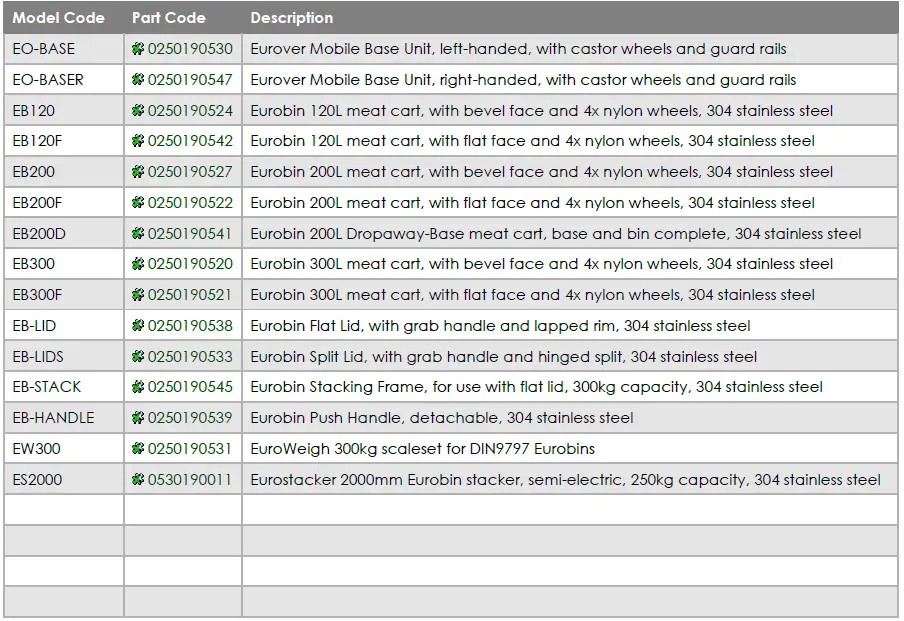Click the green icon beside part code 0250190545

(x=138, y=387)
